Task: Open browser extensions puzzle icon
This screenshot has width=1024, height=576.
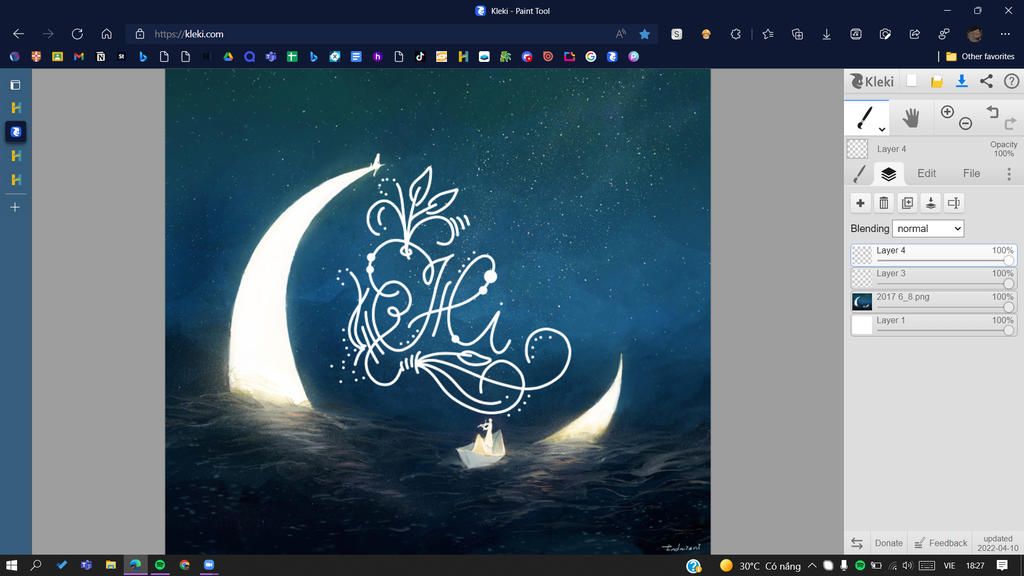Action: (x=735, y=34)
